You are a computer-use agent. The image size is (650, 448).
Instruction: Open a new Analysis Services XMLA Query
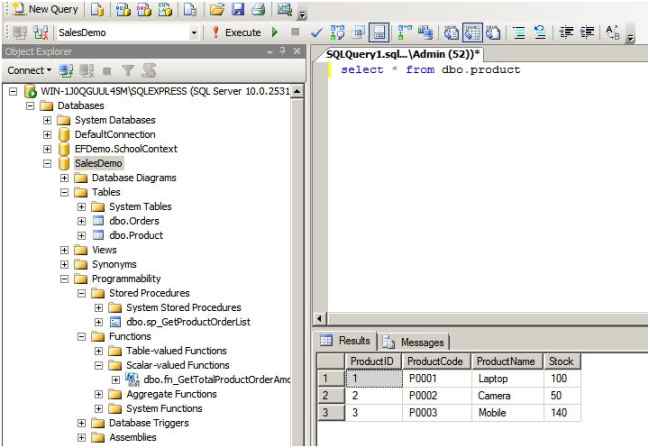point(165,9)
